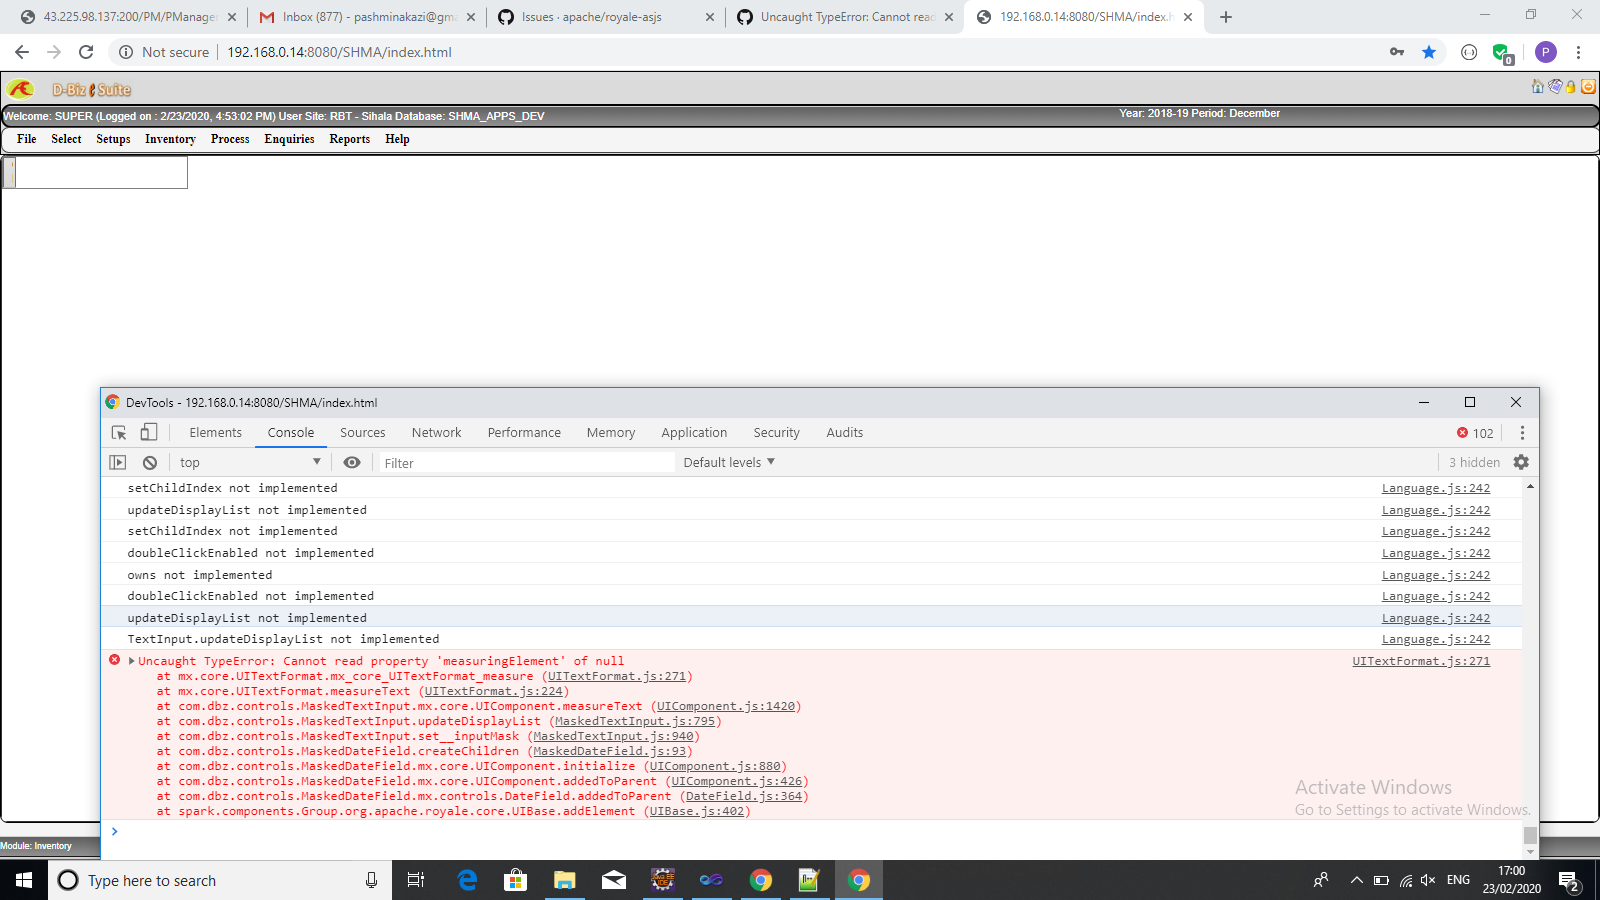
Task: Click the saved password key icon
Action: coord(1397,52)
